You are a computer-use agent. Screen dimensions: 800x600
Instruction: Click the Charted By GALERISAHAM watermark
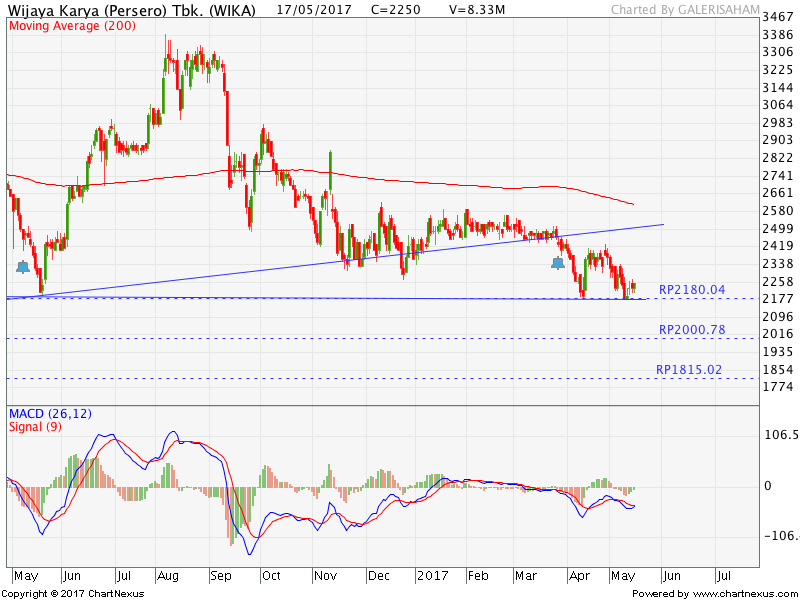[696, 10]
